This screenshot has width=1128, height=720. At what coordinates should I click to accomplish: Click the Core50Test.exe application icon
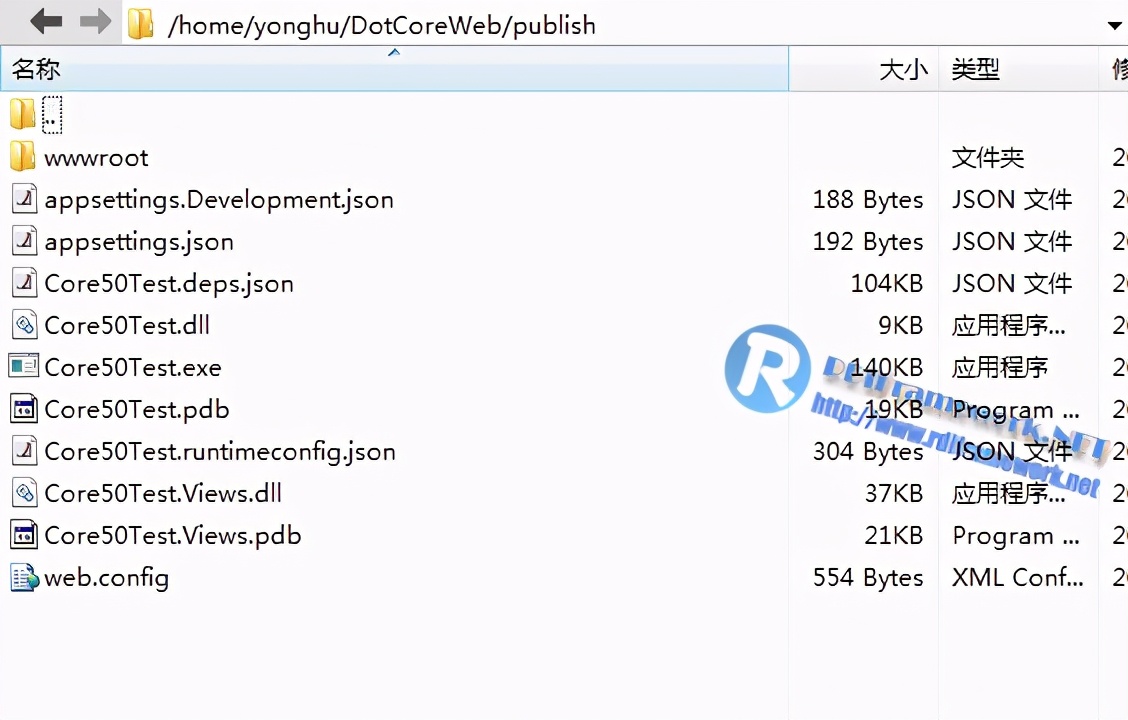pyautogui.click(x=23, y=366)
